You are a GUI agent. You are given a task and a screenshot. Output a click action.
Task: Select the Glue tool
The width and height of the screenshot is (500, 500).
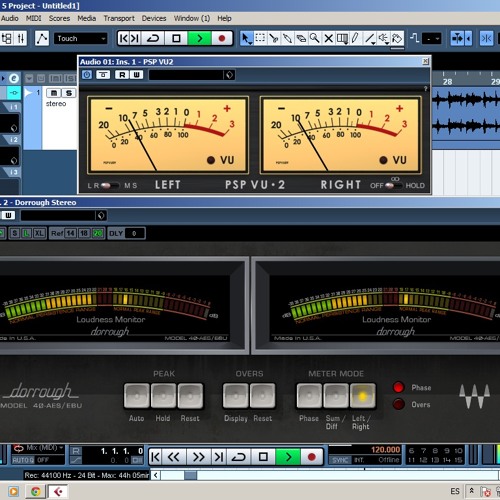pyautogui.click(x=287, y=39)
